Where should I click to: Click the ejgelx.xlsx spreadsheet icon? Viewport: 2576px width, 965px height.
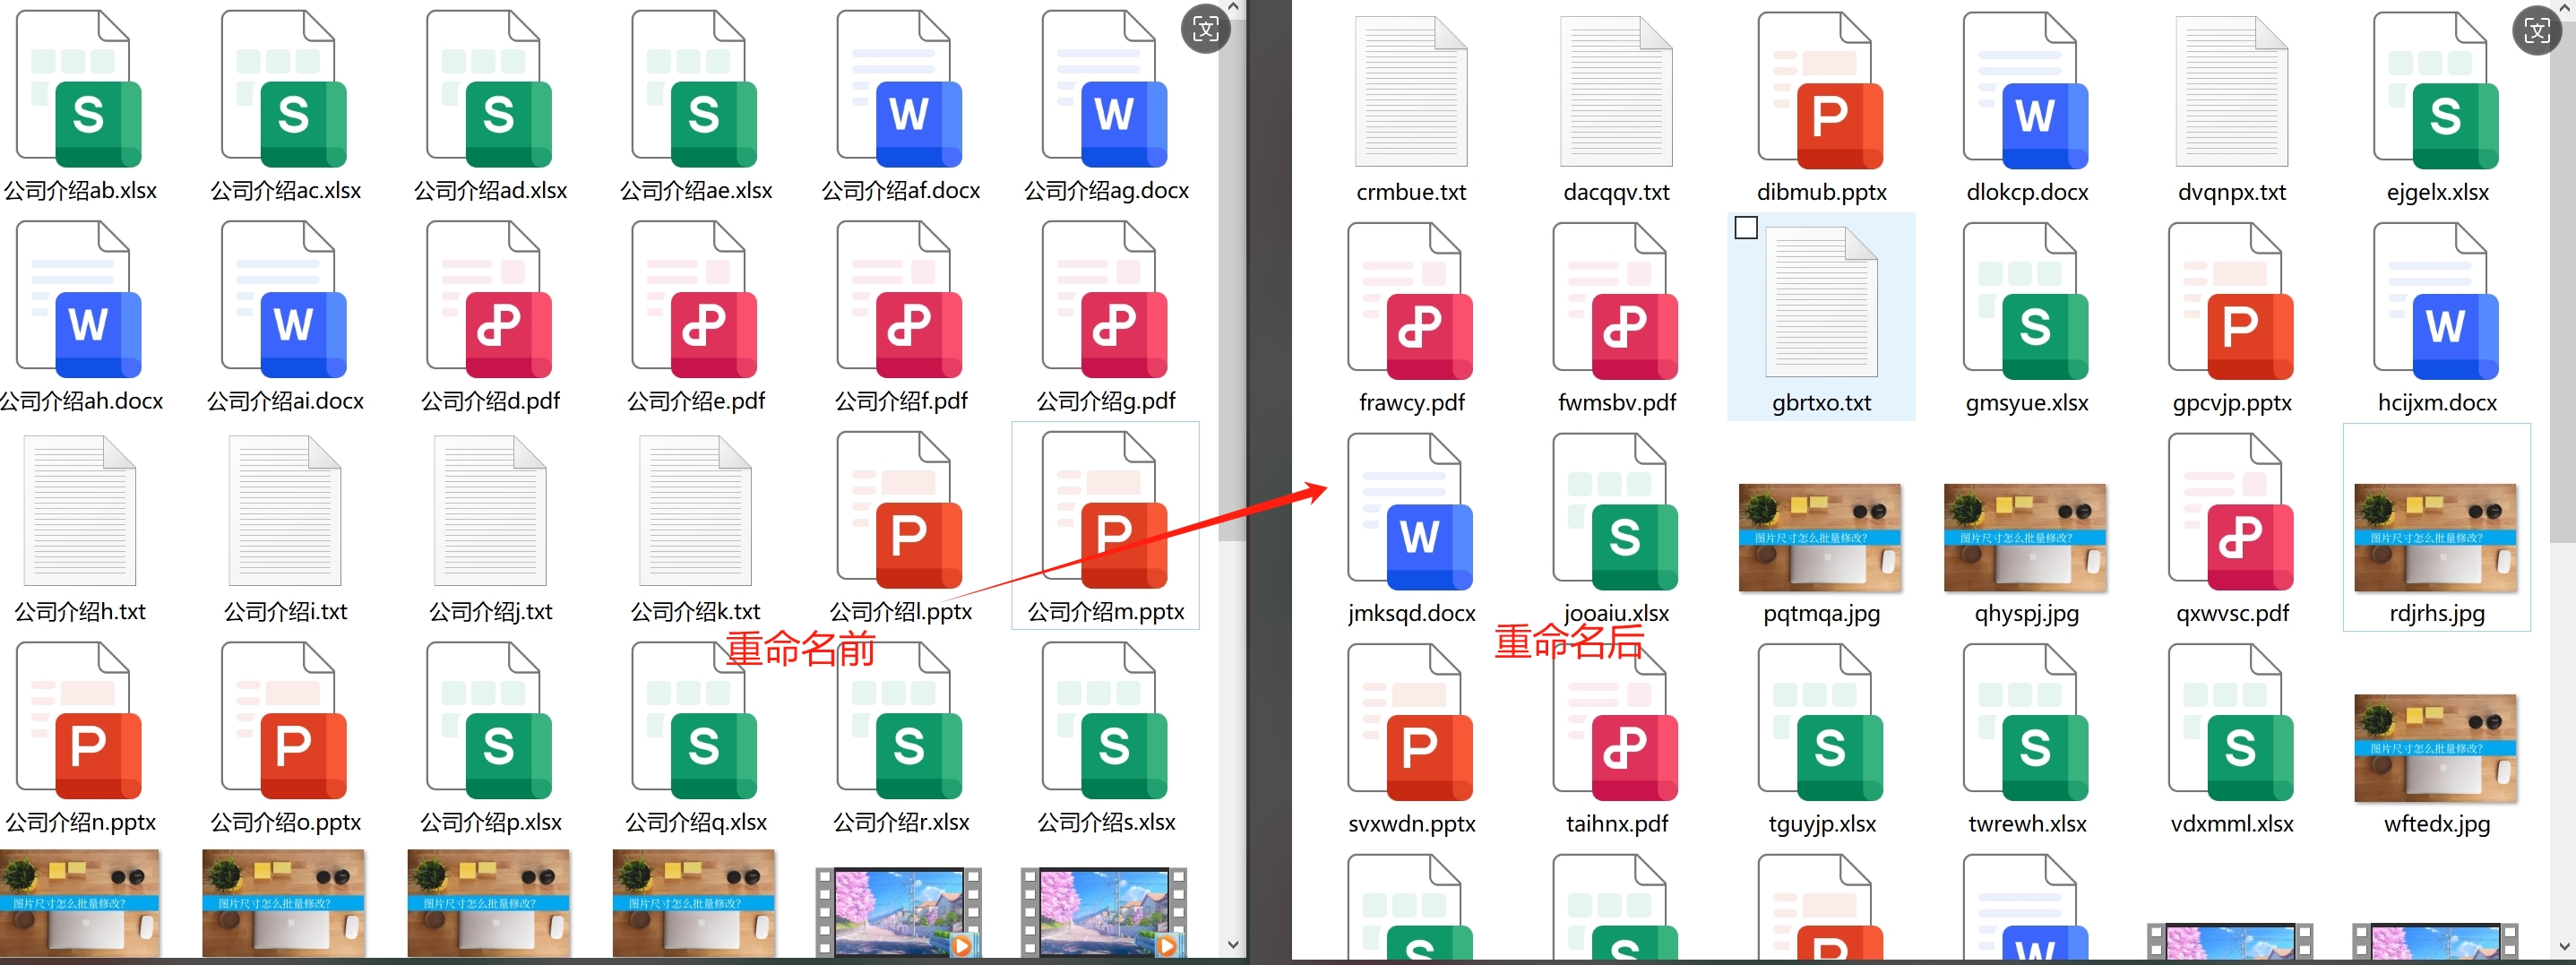(2436, 91)
